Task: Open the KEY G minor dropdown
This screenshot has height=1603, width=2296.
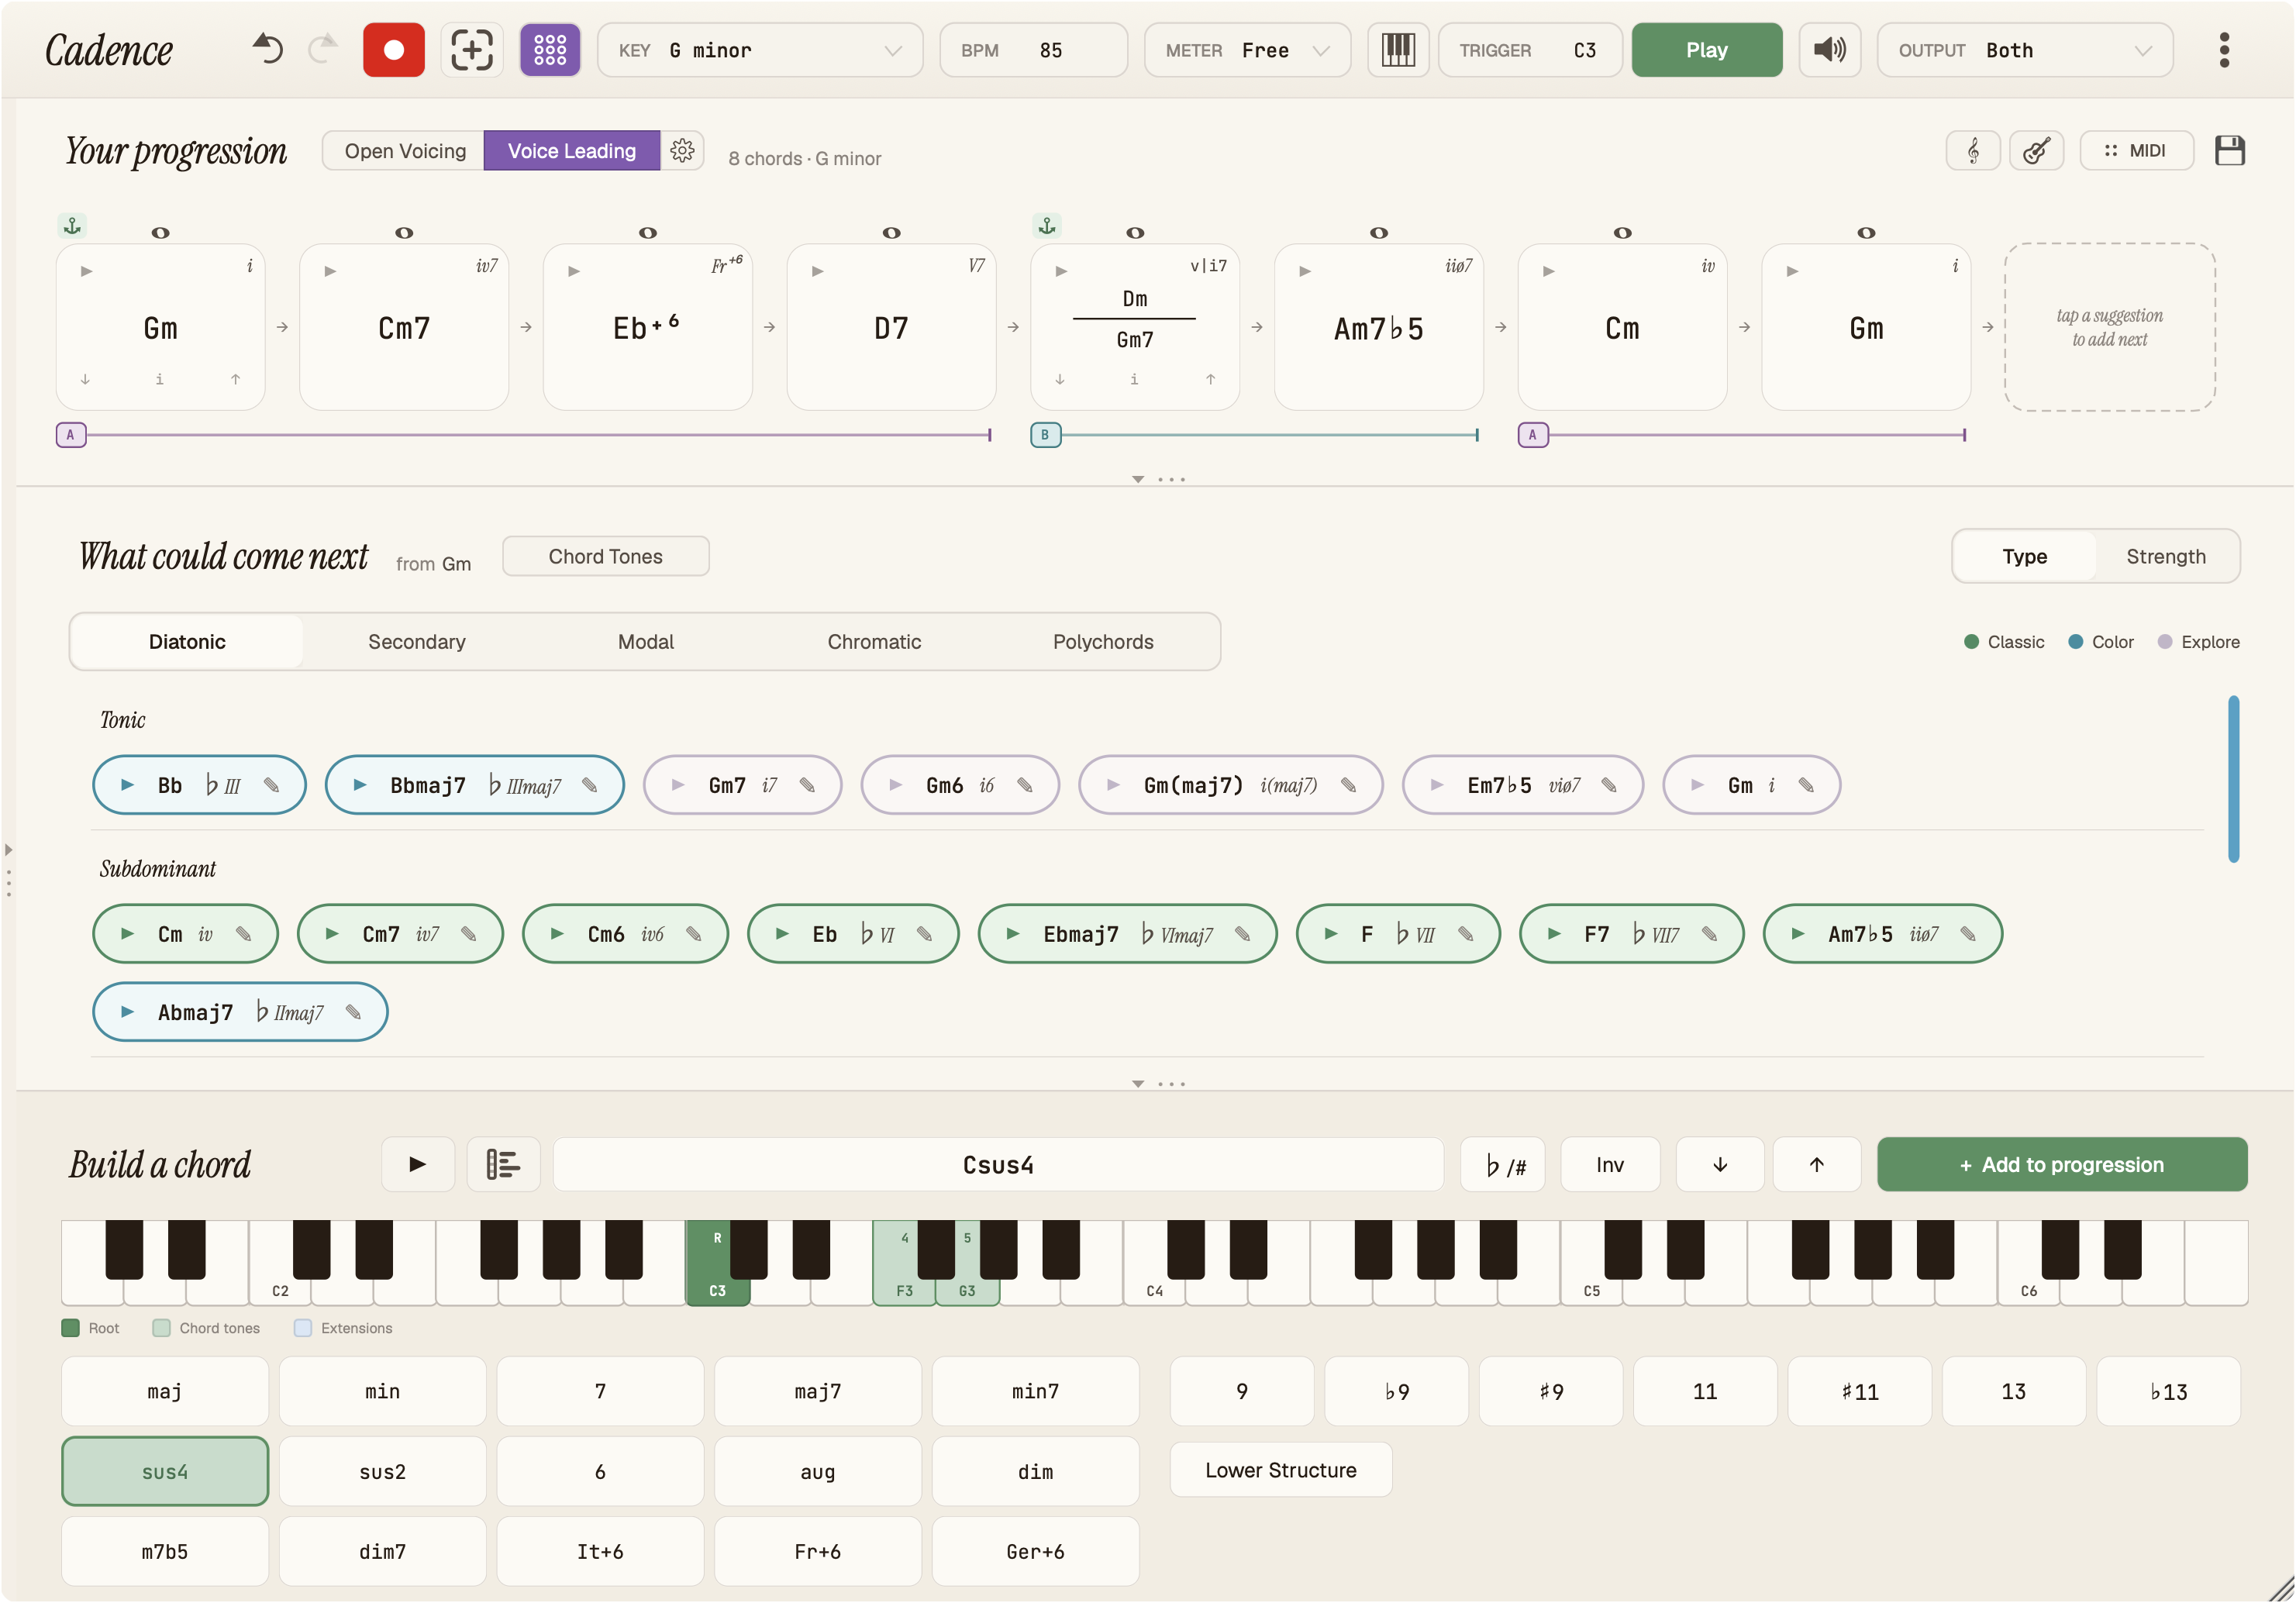Action: [x=760, y=50]
